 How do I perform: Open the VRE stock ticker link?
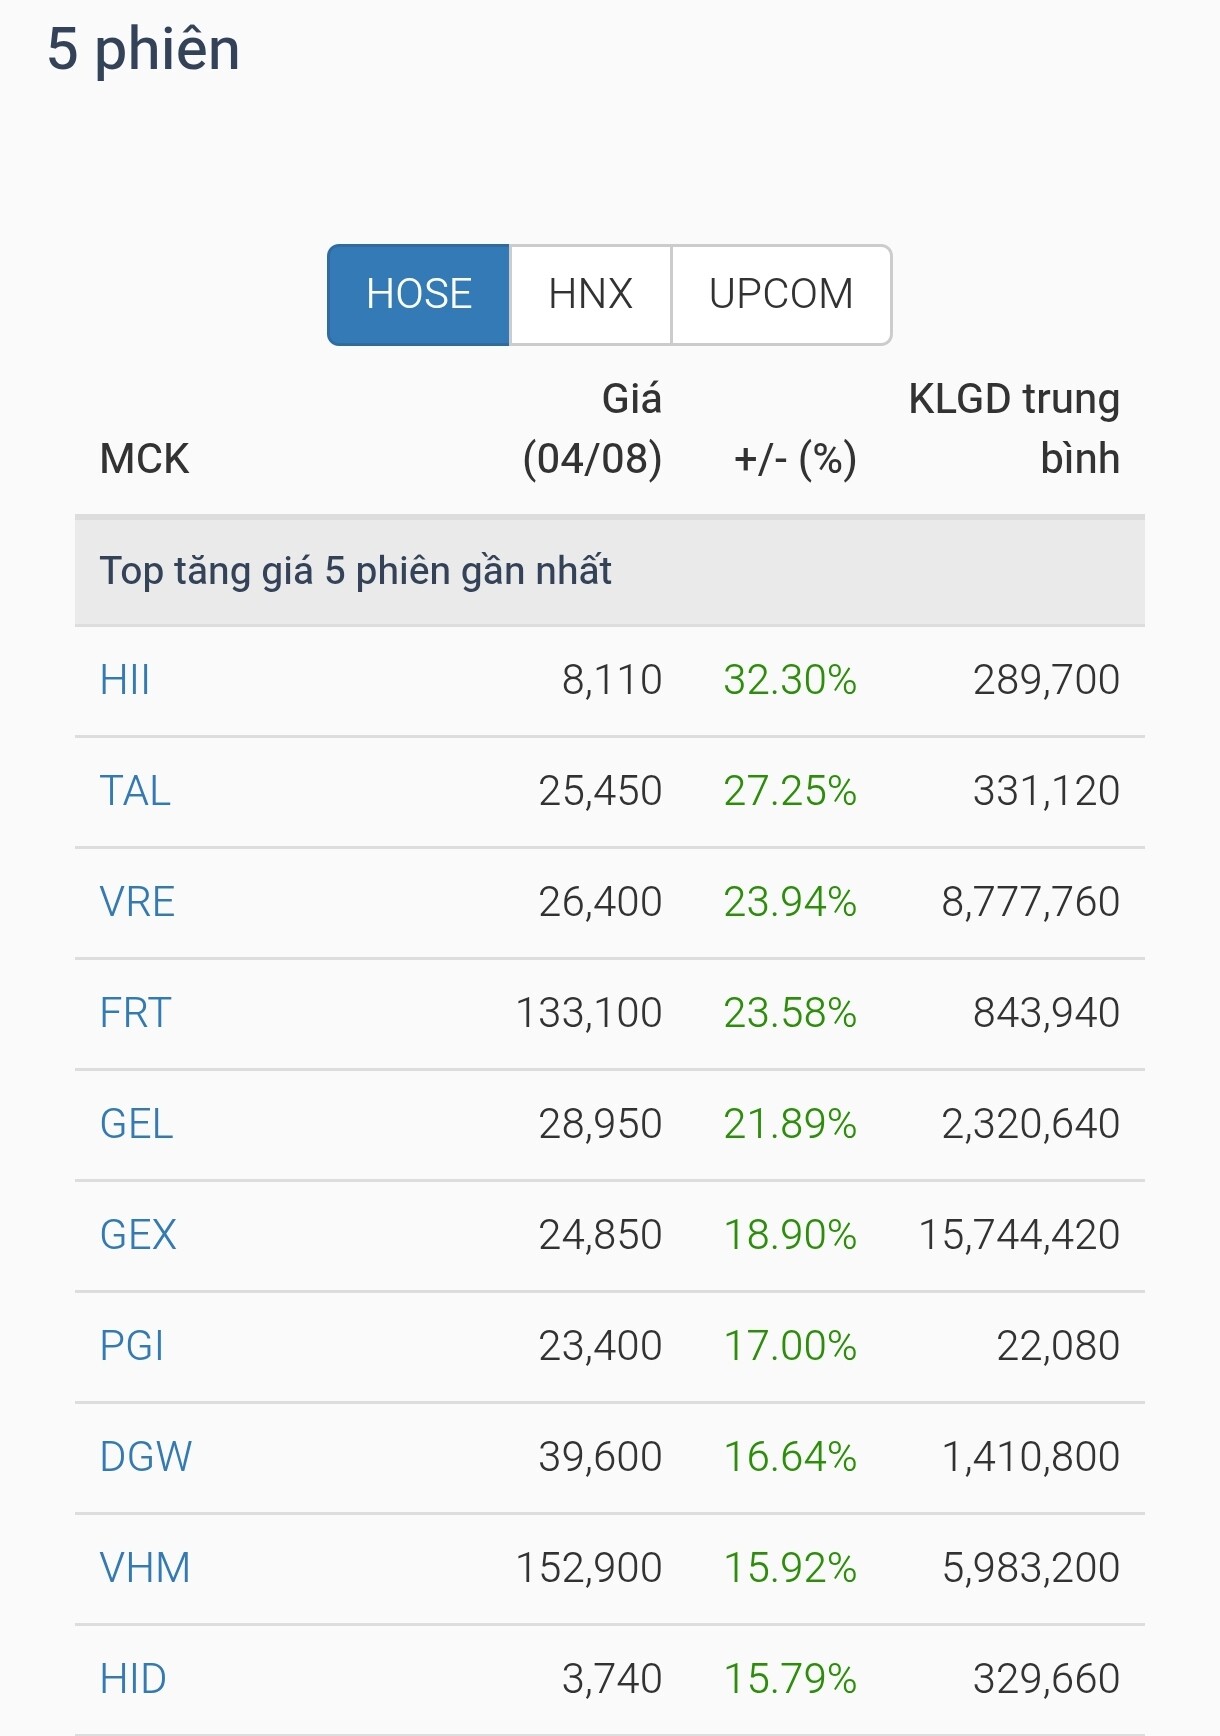pyautogui.click(x=137, y=902)
